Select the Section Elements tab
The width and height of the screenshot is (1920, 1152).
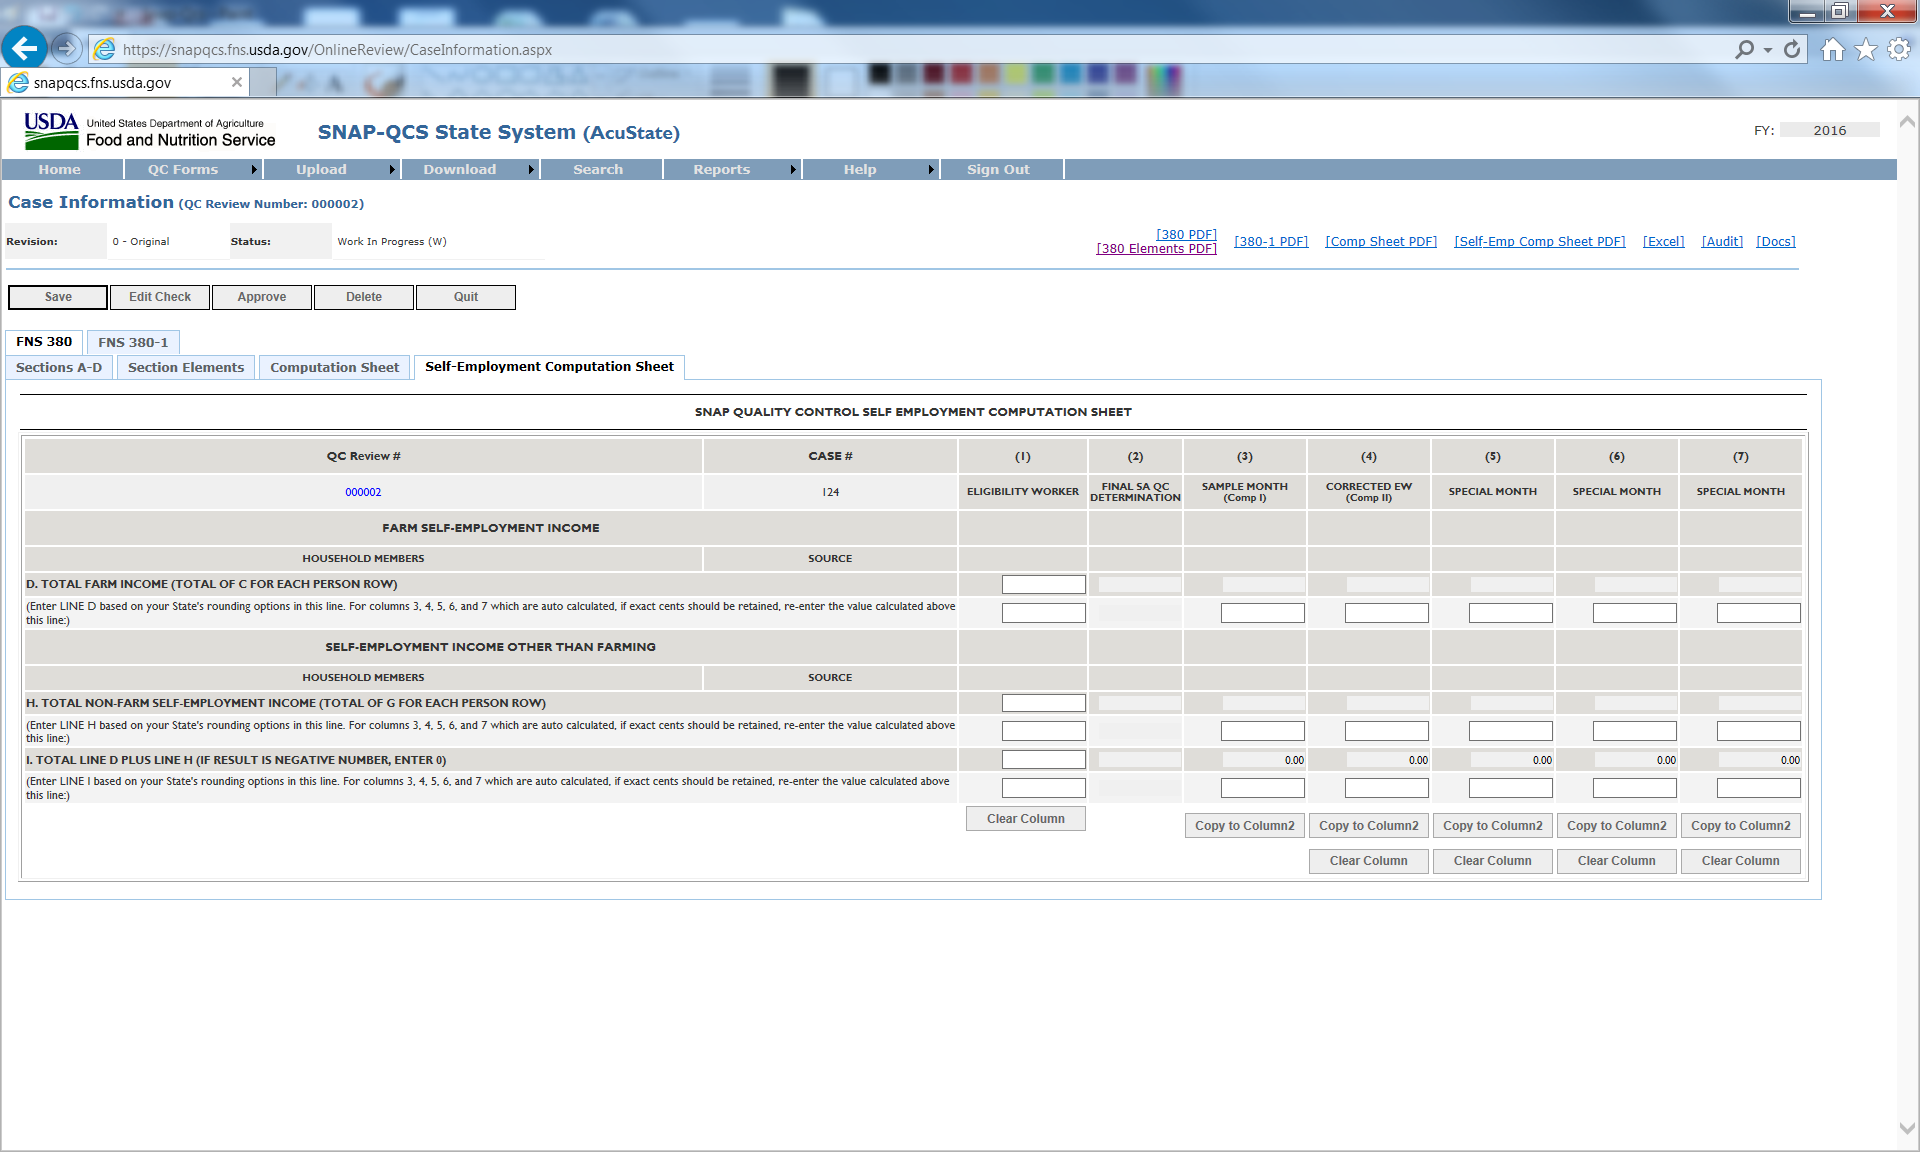[186, 368]
